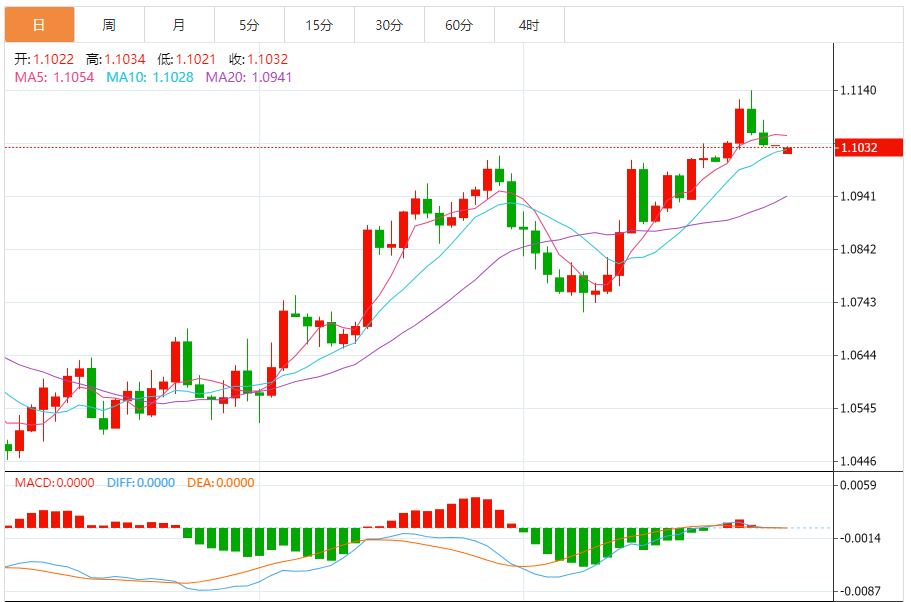911x602 pixels.
Task: Show the 60分 chart tab
Action: pos(459,25)
